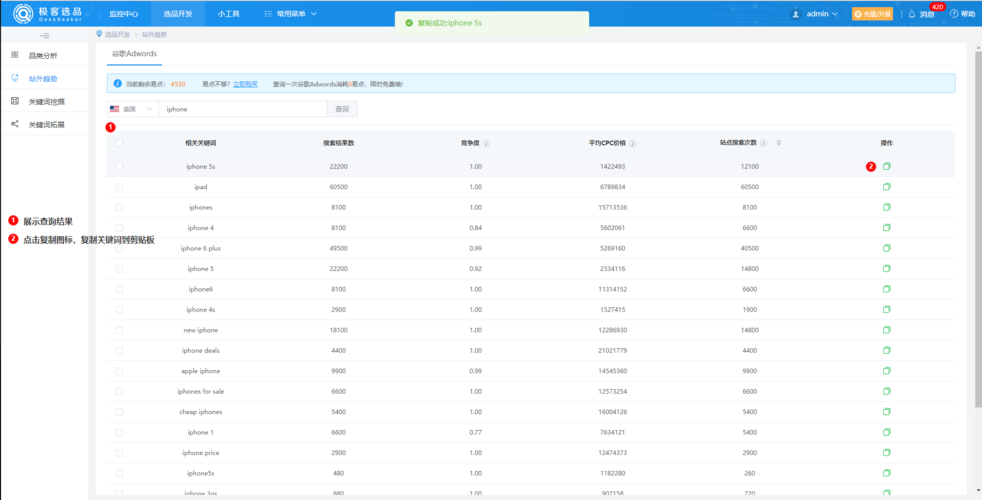The height and width of the screenshot is (500, 982).
Task: Copy keyword in the new iphone row
Action: pyautogui.click(x=886, y=330)
